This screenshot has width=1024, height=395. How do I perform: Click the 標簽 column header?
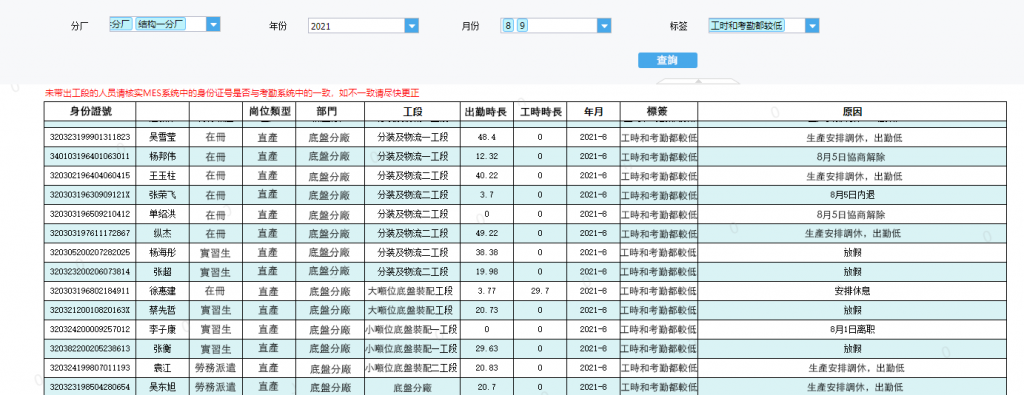(x=658, y=111)
